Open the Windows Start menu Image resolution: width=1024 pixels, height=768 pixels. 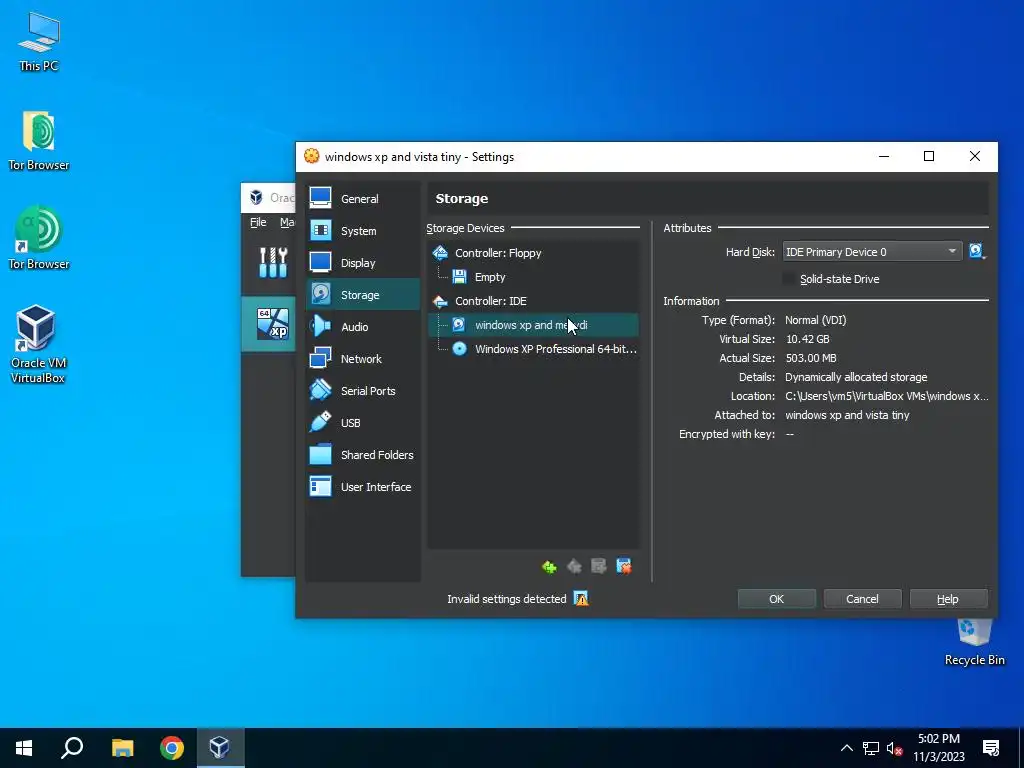[x=24, y=748]
